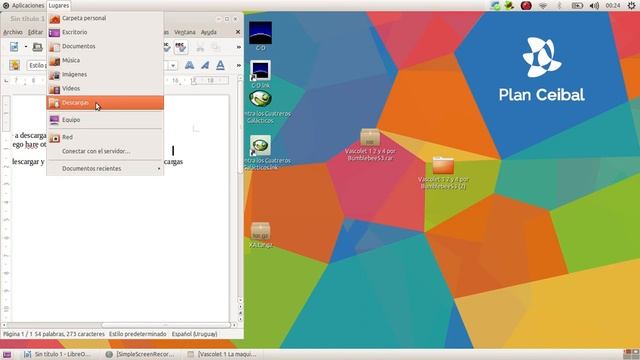
Task: Toggle Italic formatting
Action: pos(205,65)
